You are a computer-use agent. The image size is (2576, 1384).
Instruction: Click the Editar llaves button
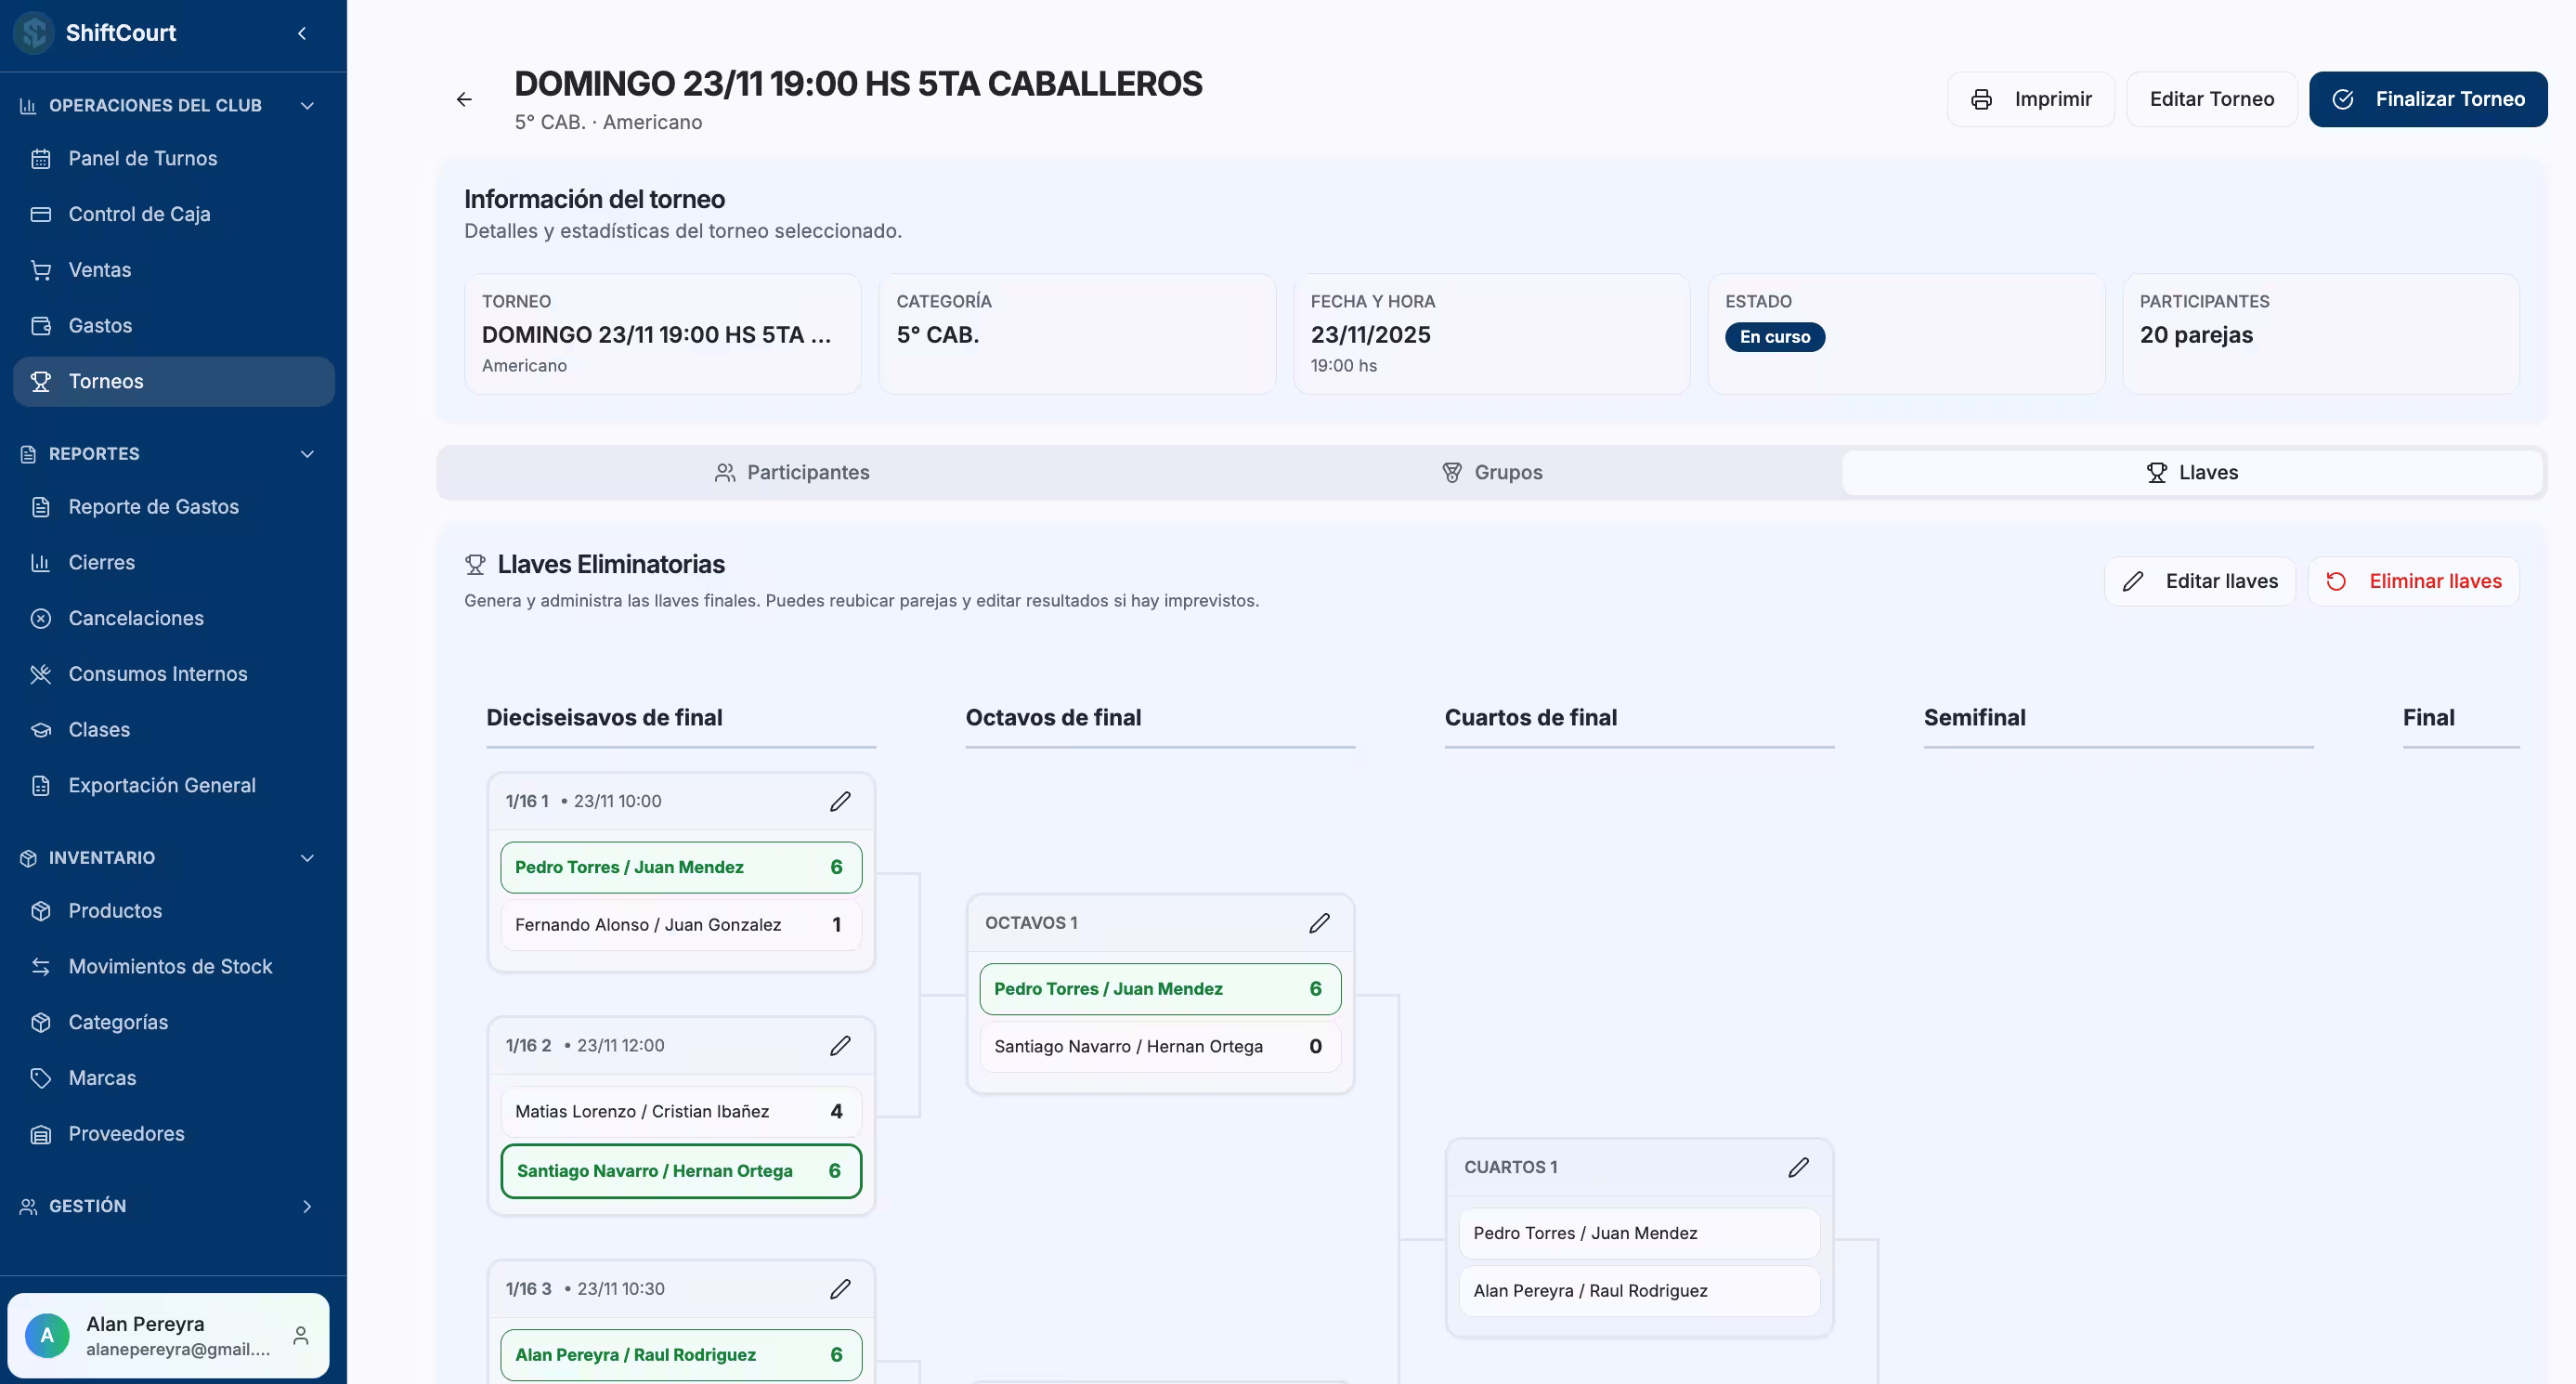2199,581
